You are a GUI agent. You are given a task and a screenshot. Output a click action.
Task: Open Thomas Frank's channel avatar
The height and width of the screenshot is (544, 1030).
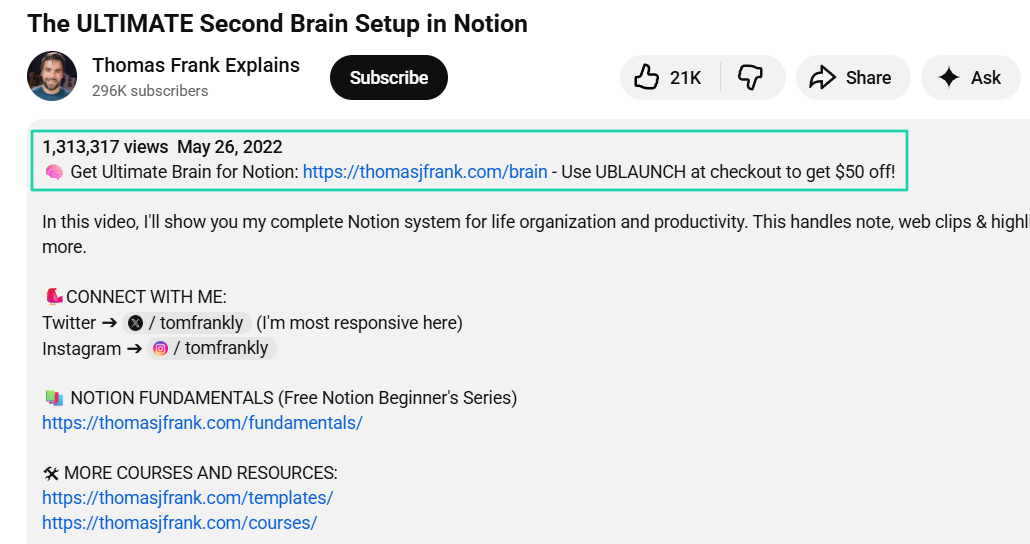click(x=52, y=76)
